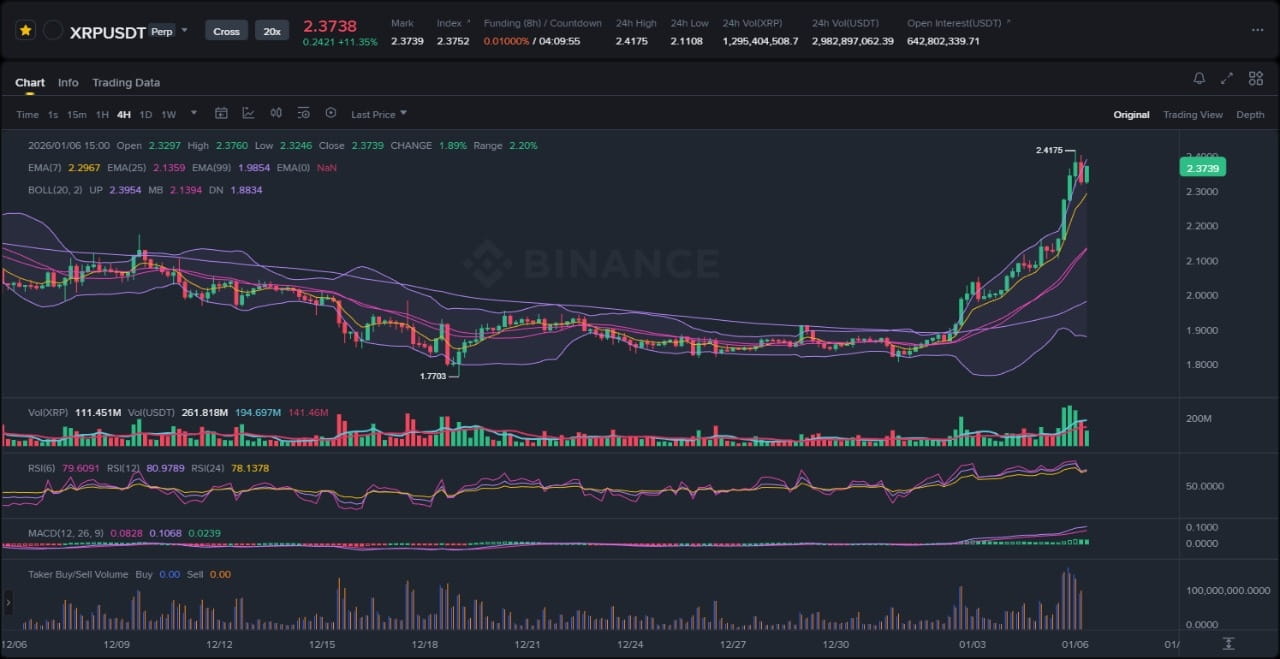Open the Trading Data tab
This screenshot has height=659, width=1280.
(126, 83)
